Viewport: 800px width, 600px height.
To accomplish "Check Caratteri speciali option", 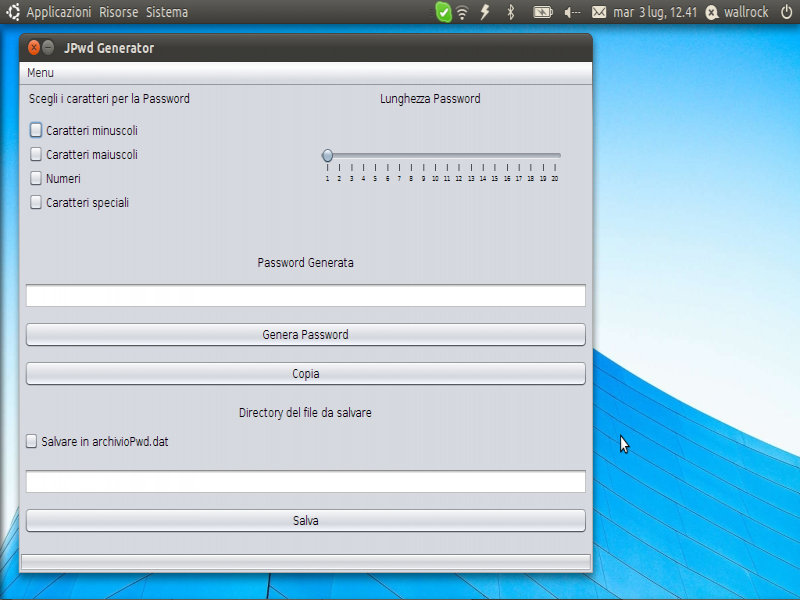I will tap(36, 202).
